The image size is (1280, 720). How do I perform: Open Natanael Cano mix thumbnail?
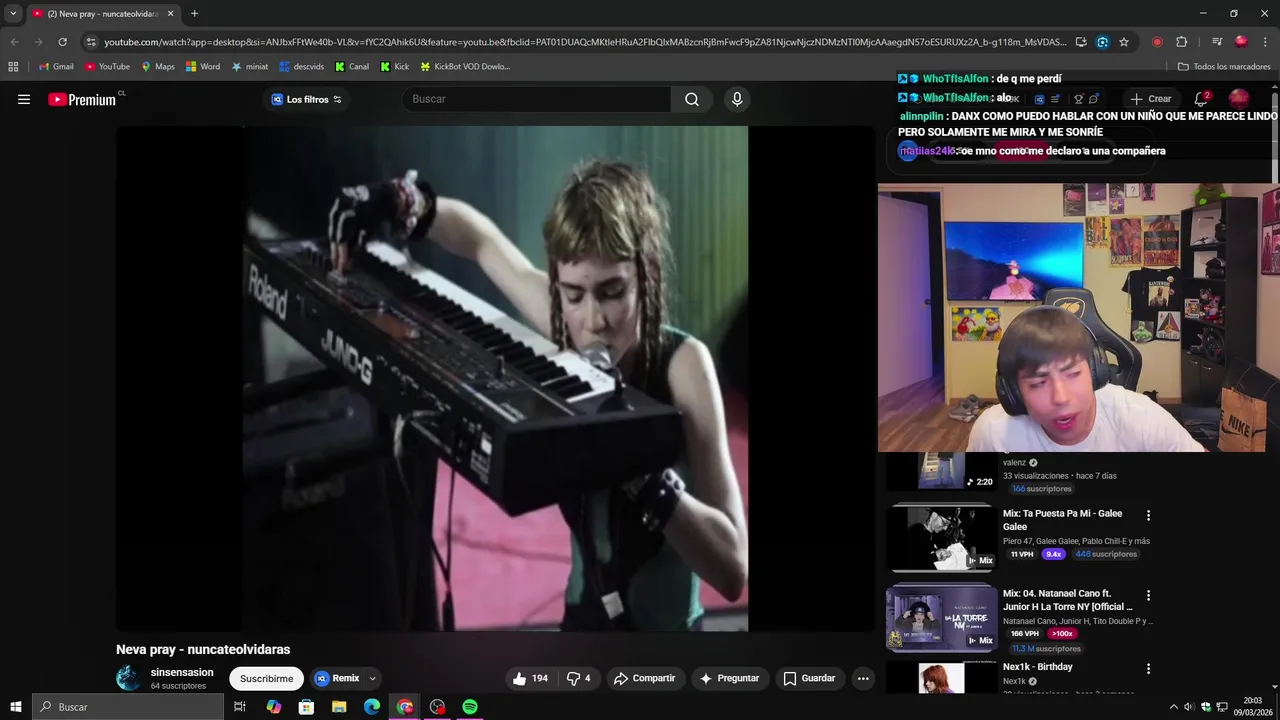(x=941, y=618)
